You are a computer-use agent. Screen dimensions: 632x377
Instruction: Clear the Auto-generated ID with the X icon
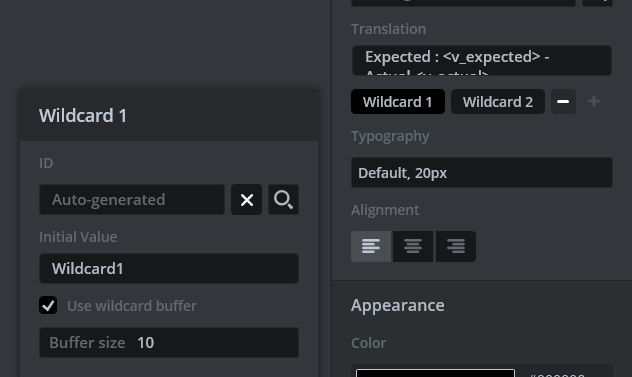coord(246,200)
